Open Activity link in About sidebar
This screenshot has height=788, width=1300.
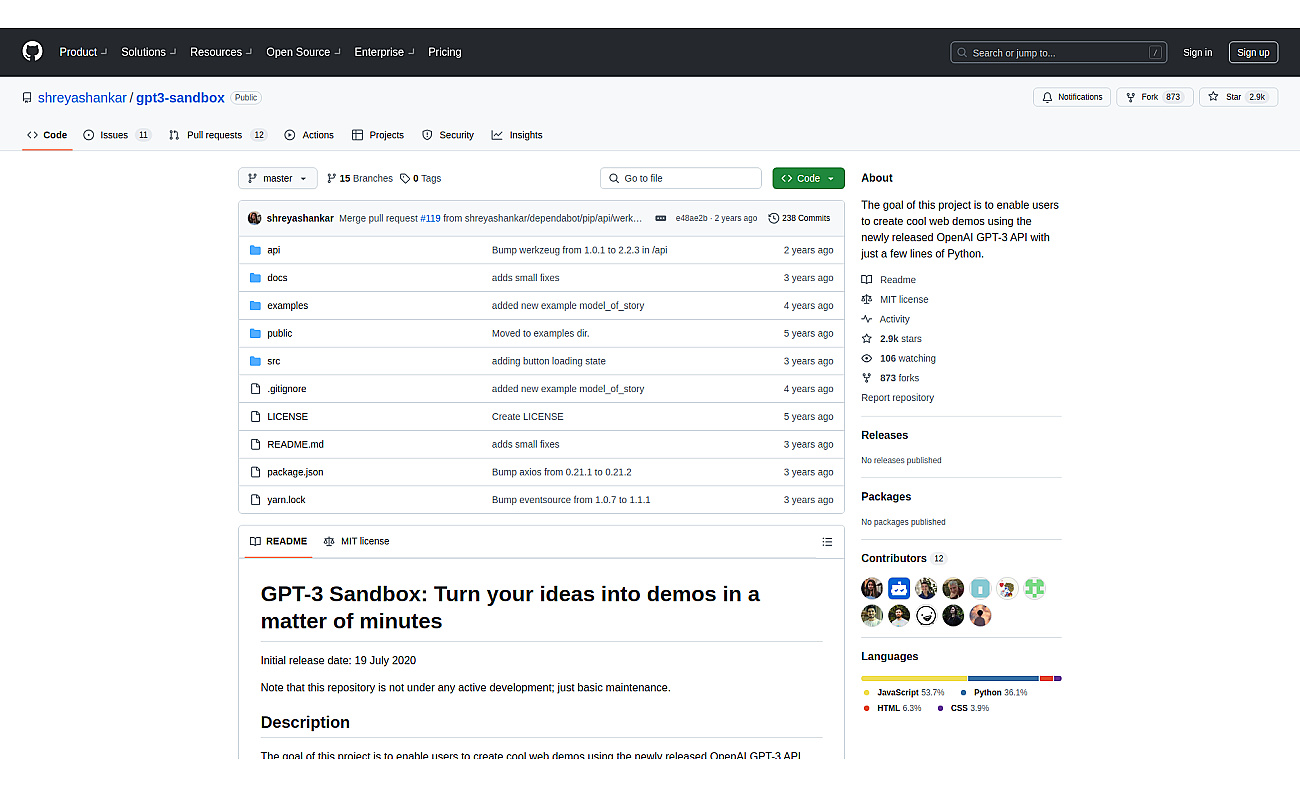(886, 319)
